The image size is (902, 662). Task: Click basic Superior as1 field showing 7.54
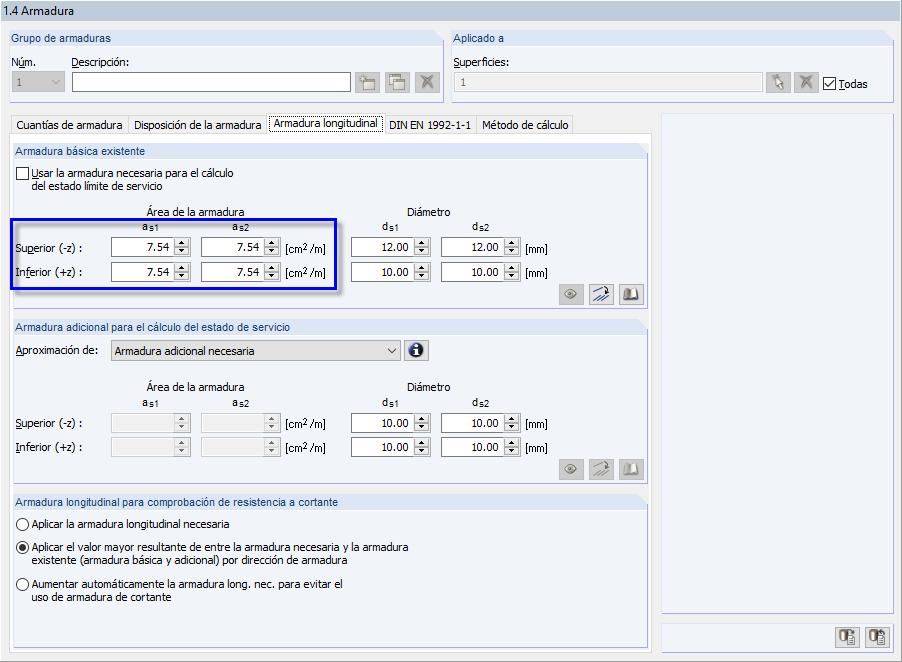tap(143, 247)
